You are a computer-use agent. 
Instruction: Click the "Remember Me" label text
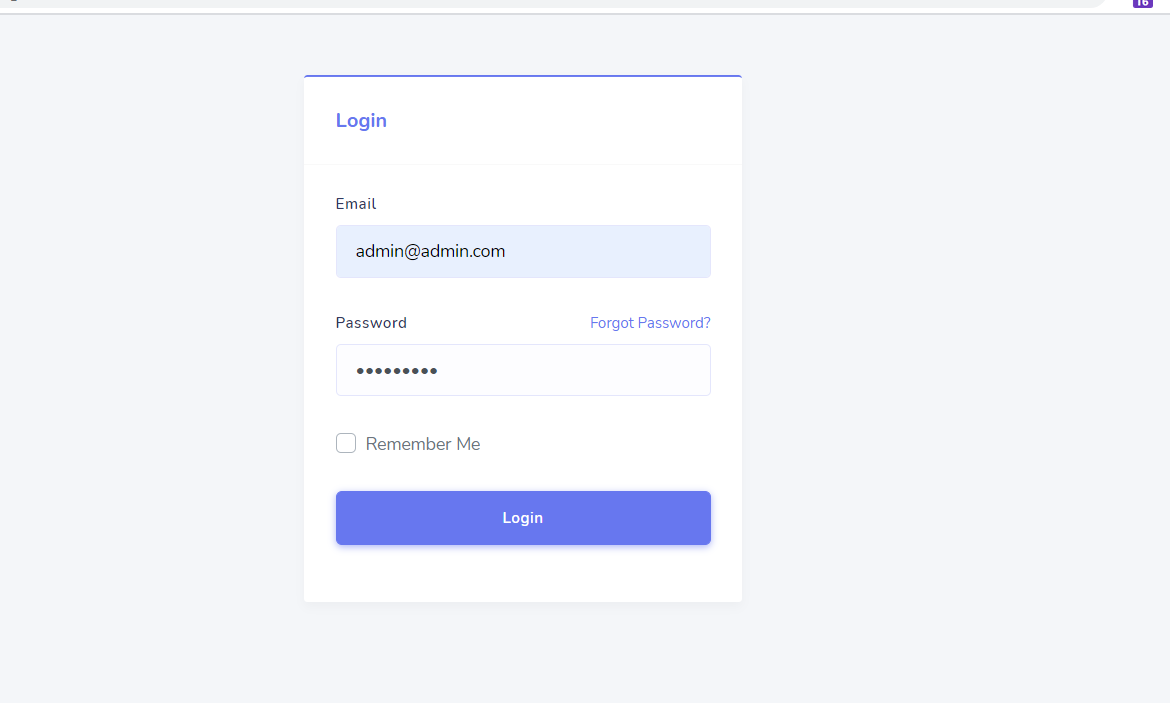(422, 444)
